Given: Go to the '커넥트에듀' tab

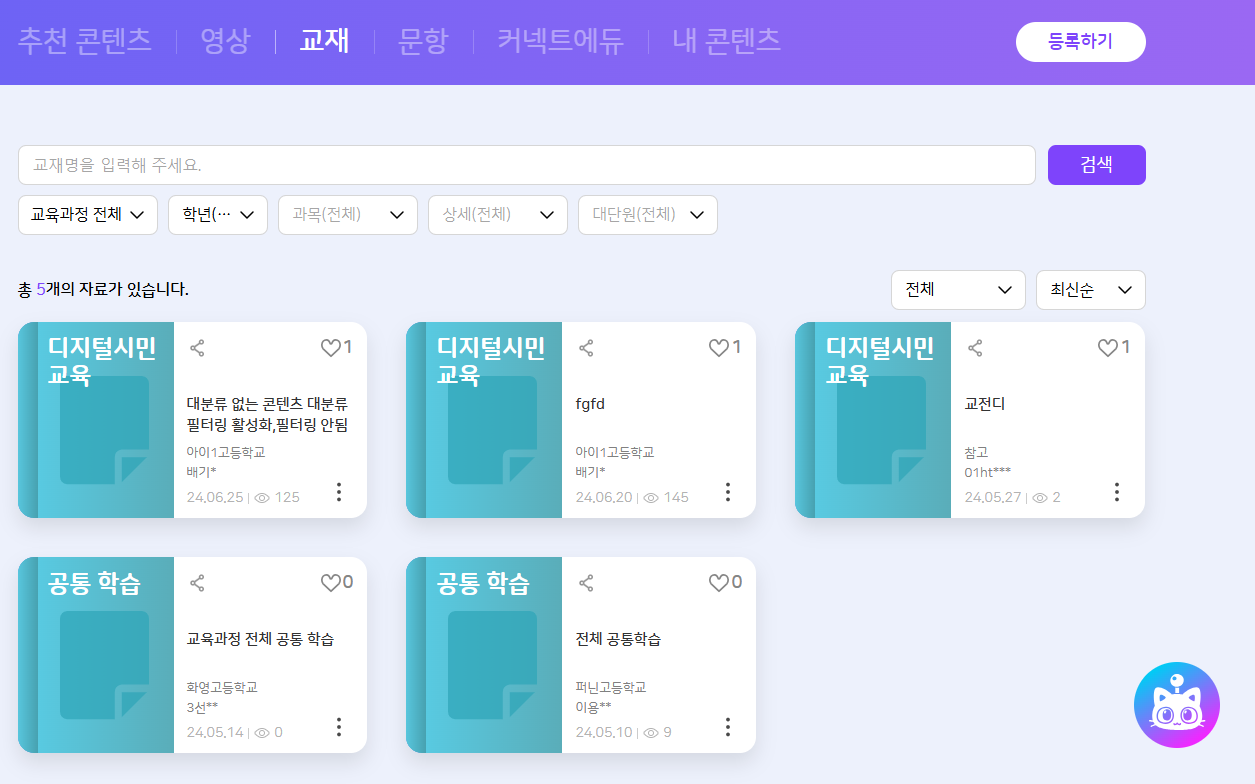Looking at the screenshot, I should click(x=560, y=41).
